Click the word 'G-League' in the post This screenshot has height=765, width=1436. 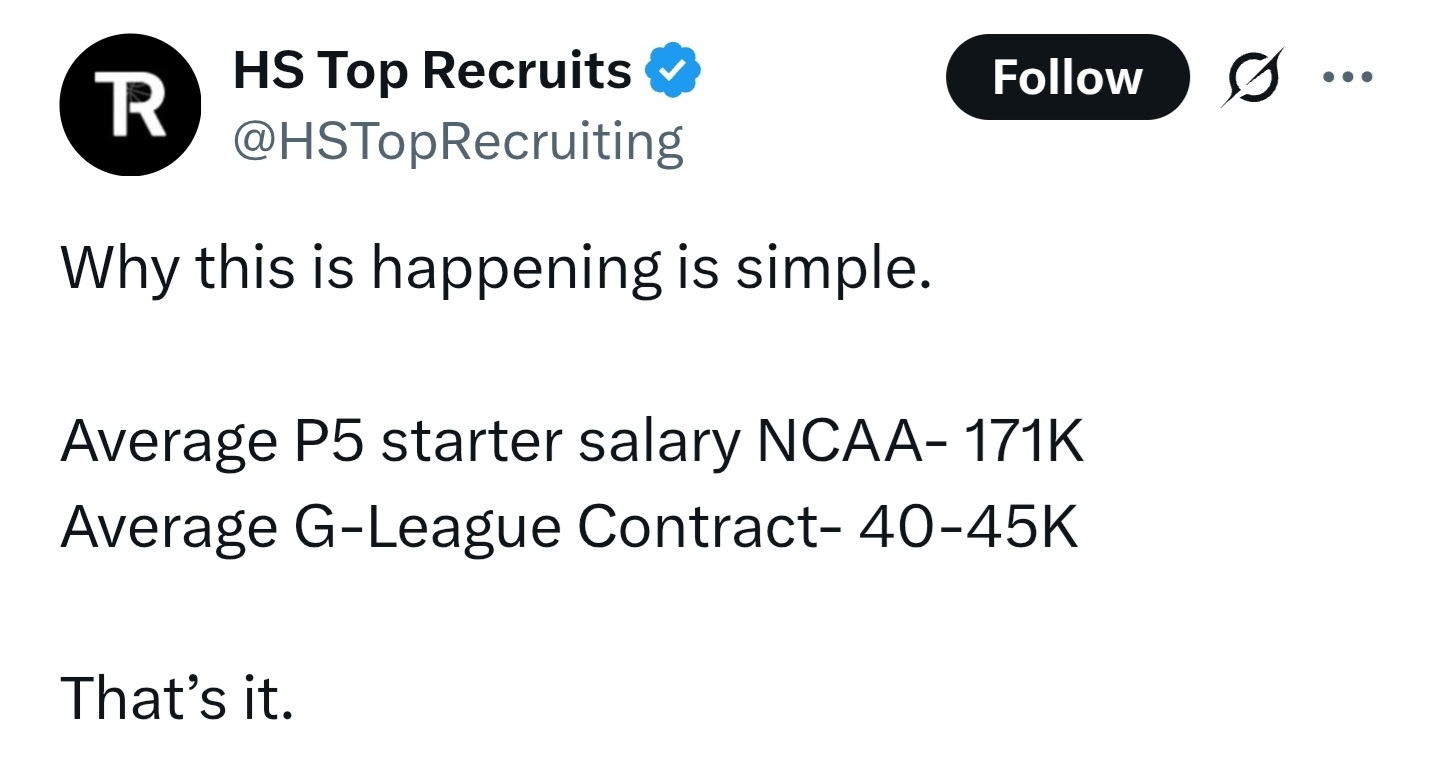[x=424, y=527]
